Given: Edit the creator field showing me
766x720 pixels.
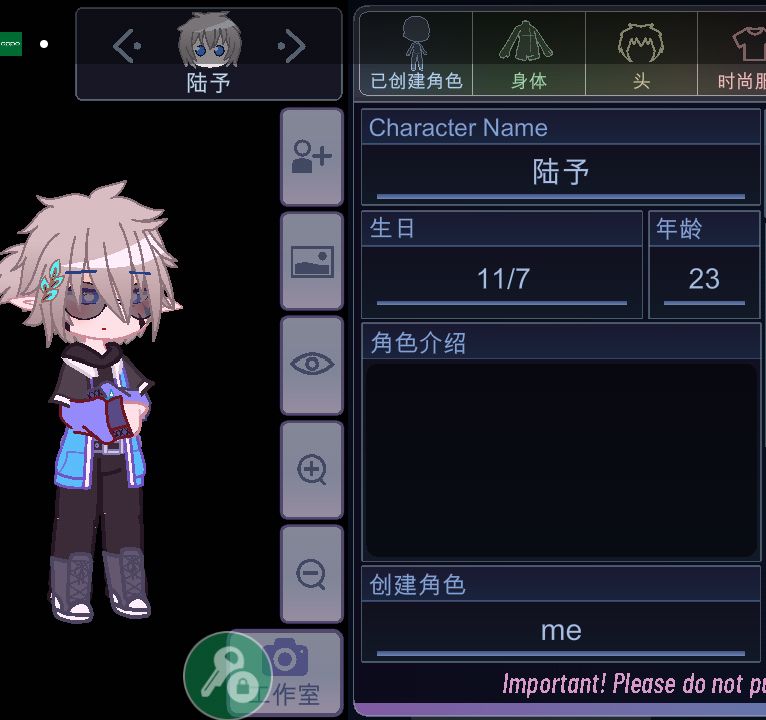Looking at the screenshot, I should [x=560, y=631].
